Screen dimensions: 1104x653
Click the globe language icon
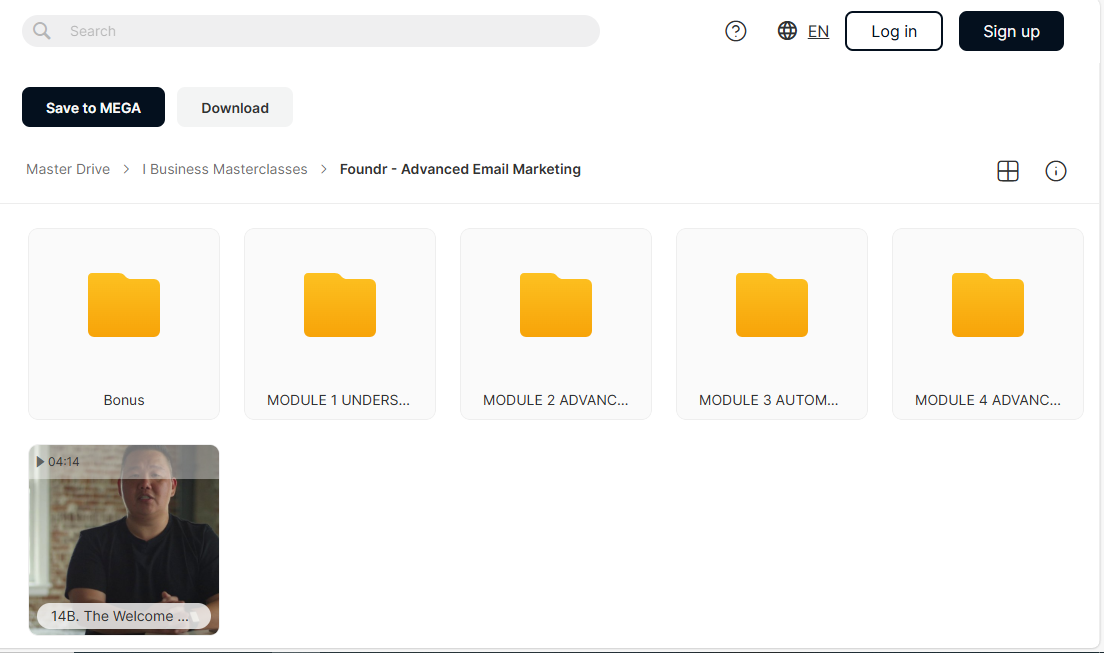click(787, 31)
